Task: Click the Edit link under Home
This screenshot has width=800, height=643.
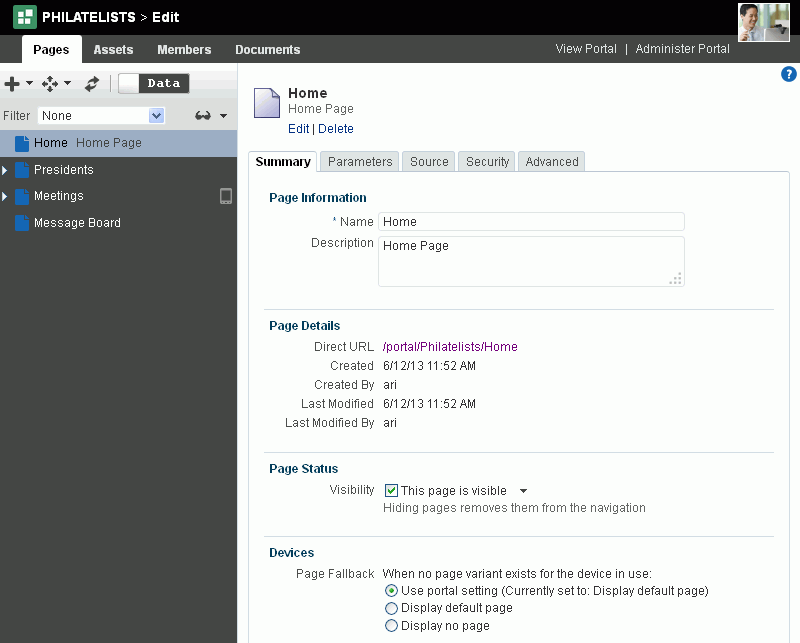Action: click(298, 129)
